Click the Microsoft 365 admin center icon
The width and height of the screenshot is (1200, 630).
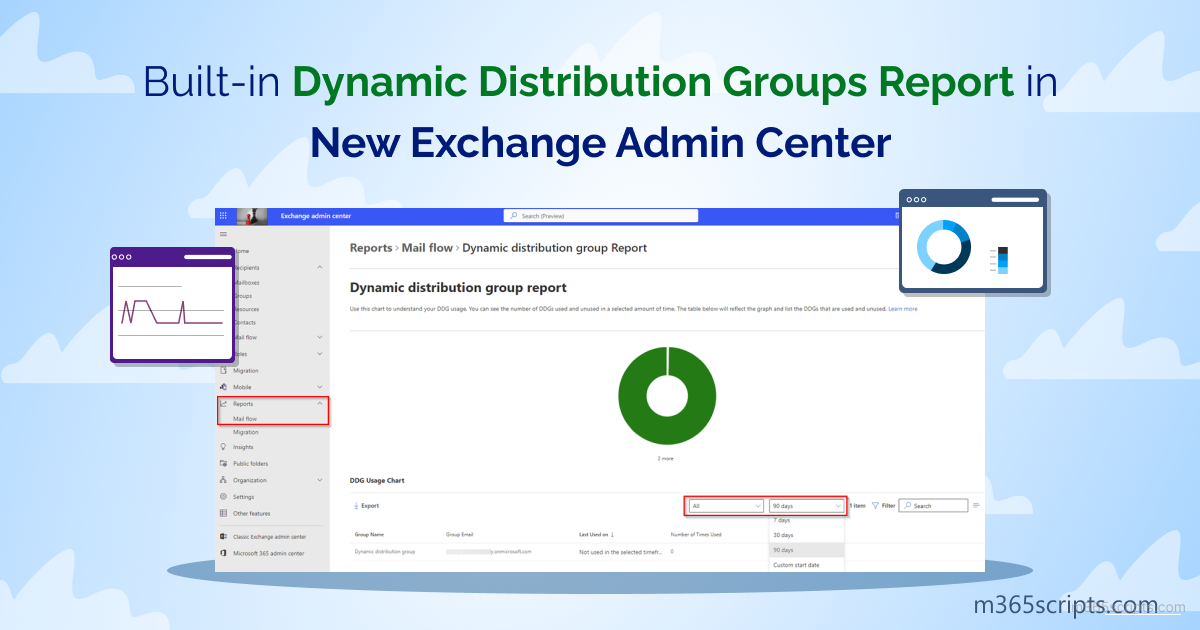223,553
